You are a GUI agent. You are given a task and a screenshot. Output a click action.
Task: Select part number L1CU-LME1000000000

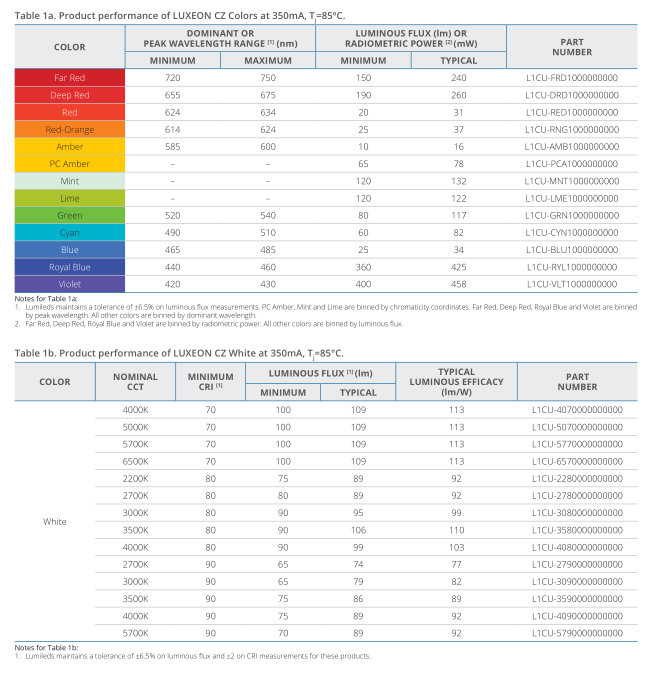(x=572, y=198)
